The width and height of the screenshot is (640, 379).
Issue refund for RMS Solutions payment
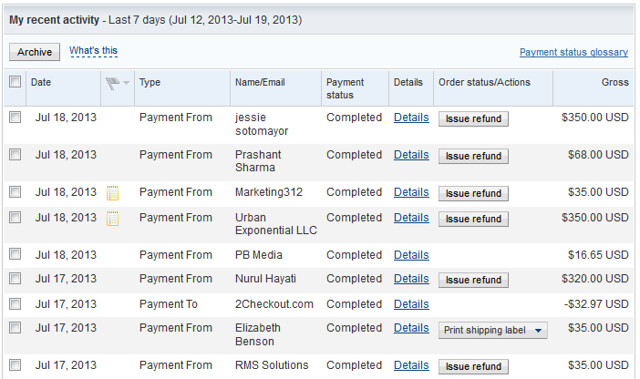(x=473, y=367)
